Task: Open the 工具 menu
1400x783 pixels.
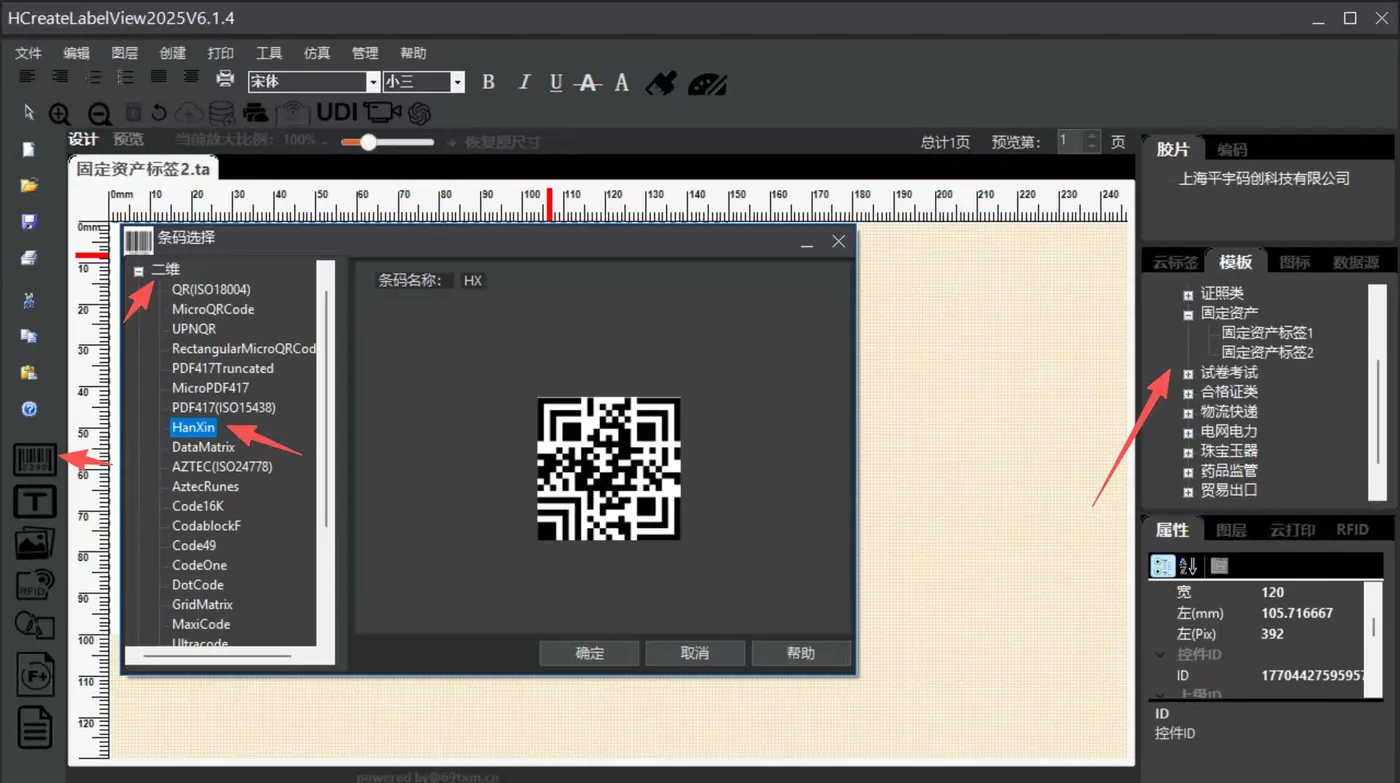Action: [x=269, y=53]
